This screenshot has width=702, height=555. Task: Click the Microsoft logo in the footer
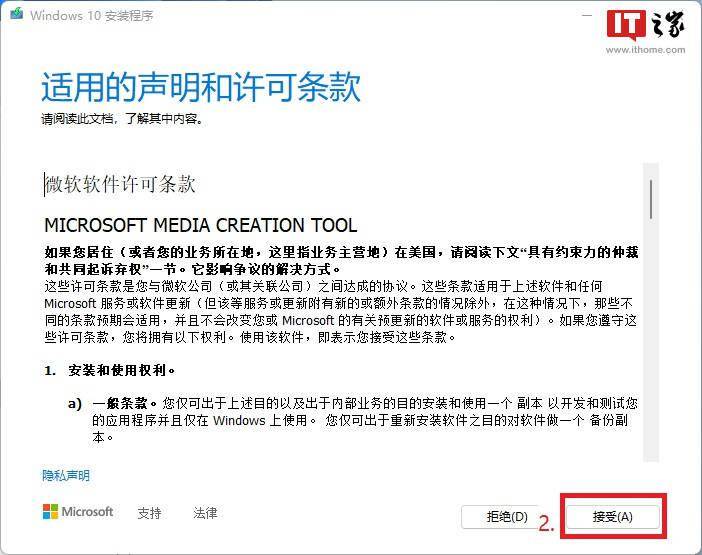[78, 512]
